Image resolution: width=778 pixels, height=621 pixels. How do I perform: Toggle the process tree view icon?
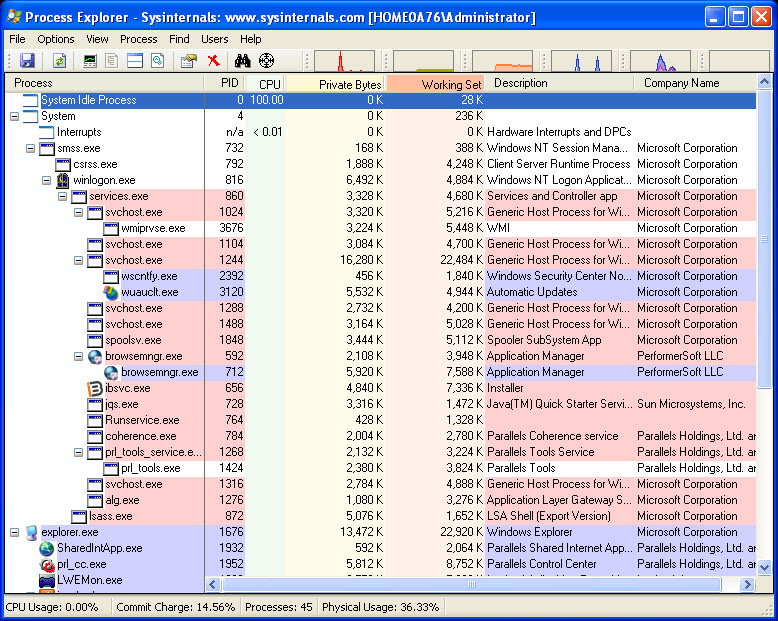[x=112, y=61]
